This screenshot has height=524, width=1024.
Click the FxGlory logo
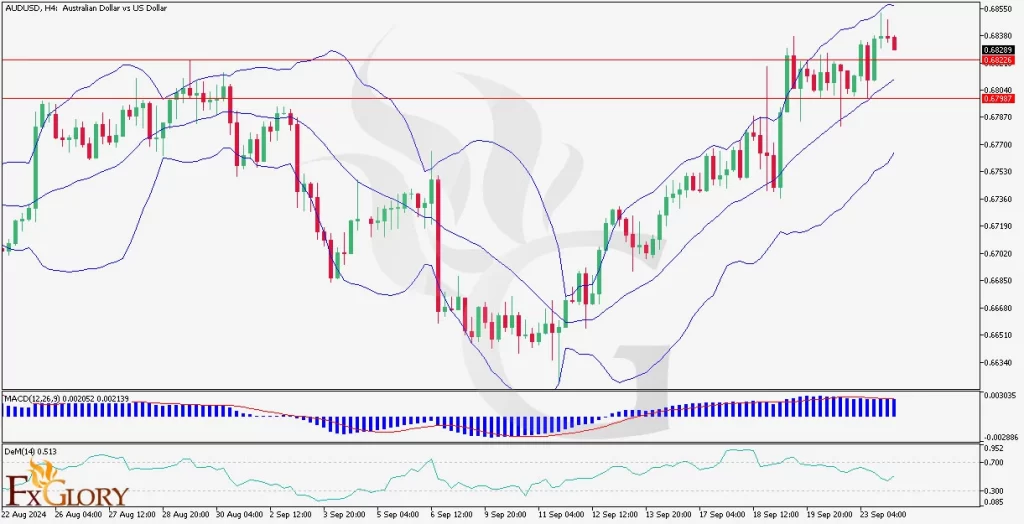coord(65,483)
